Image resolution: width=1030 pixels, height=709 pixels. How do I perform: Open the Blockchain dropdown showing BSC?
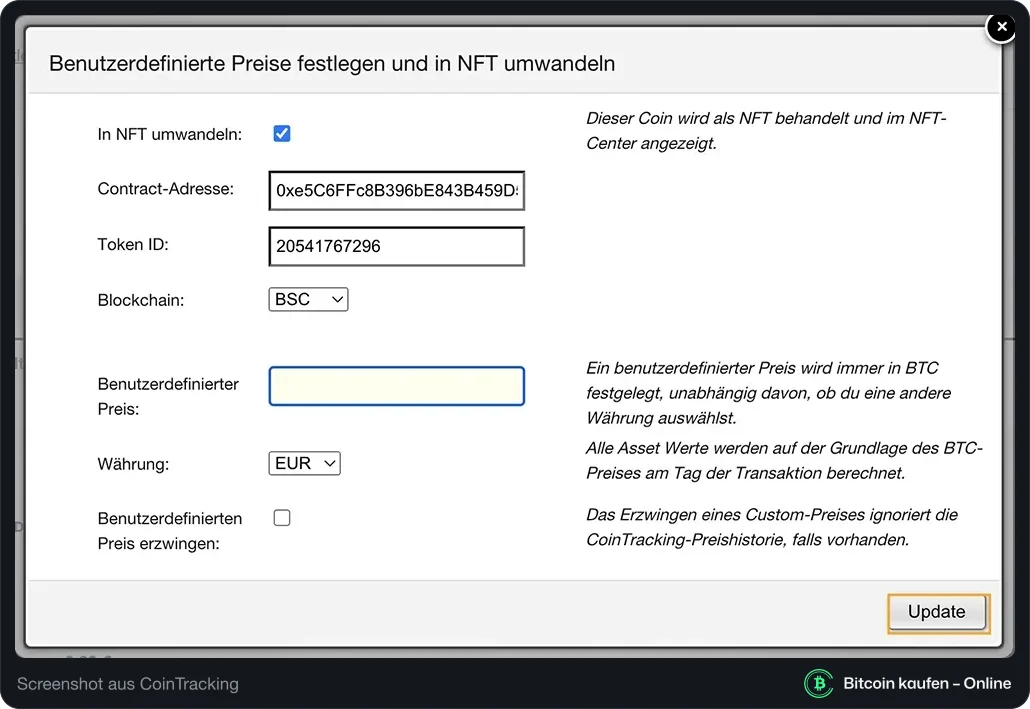click(308, 300)
